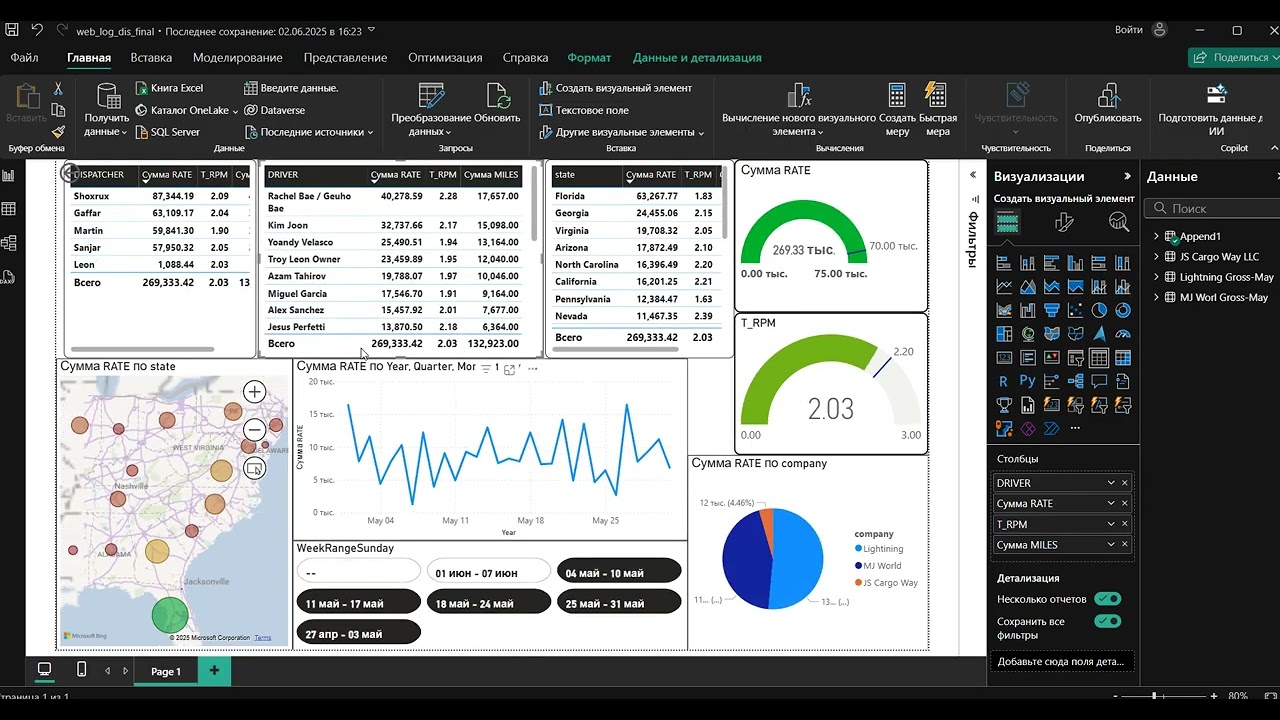Switch to Table view in left sidebar
The height and width of the screenshot is (720, 1280).
[x=9, y=209]
